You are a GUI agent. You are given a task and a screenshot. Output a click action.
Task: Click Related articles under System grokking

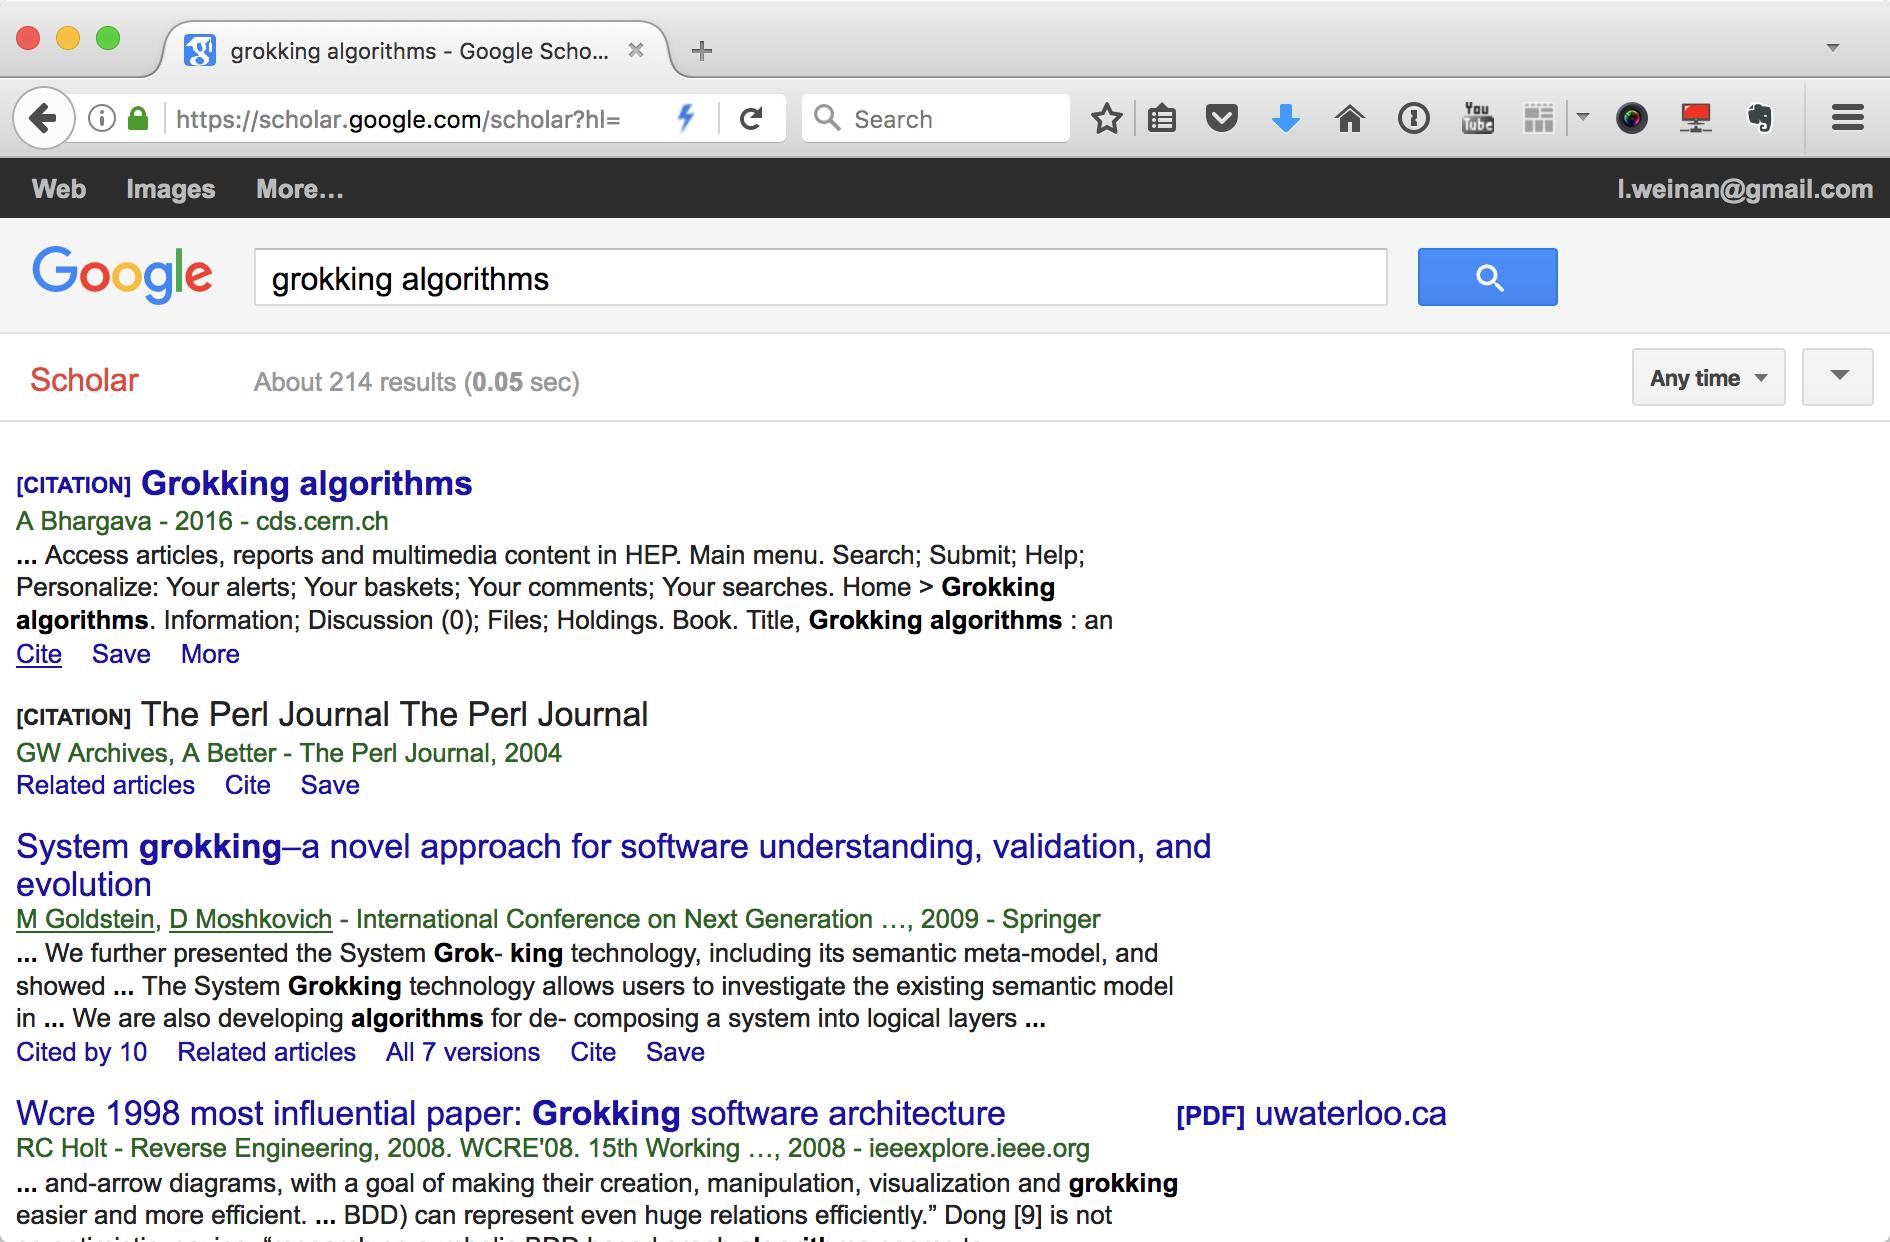click(x=266, y=1052)
